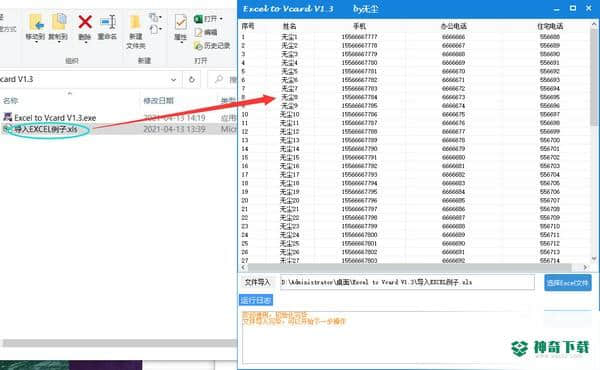Click the serial number cell 21
The image size is (600, 370).
[x=245, y=209]
